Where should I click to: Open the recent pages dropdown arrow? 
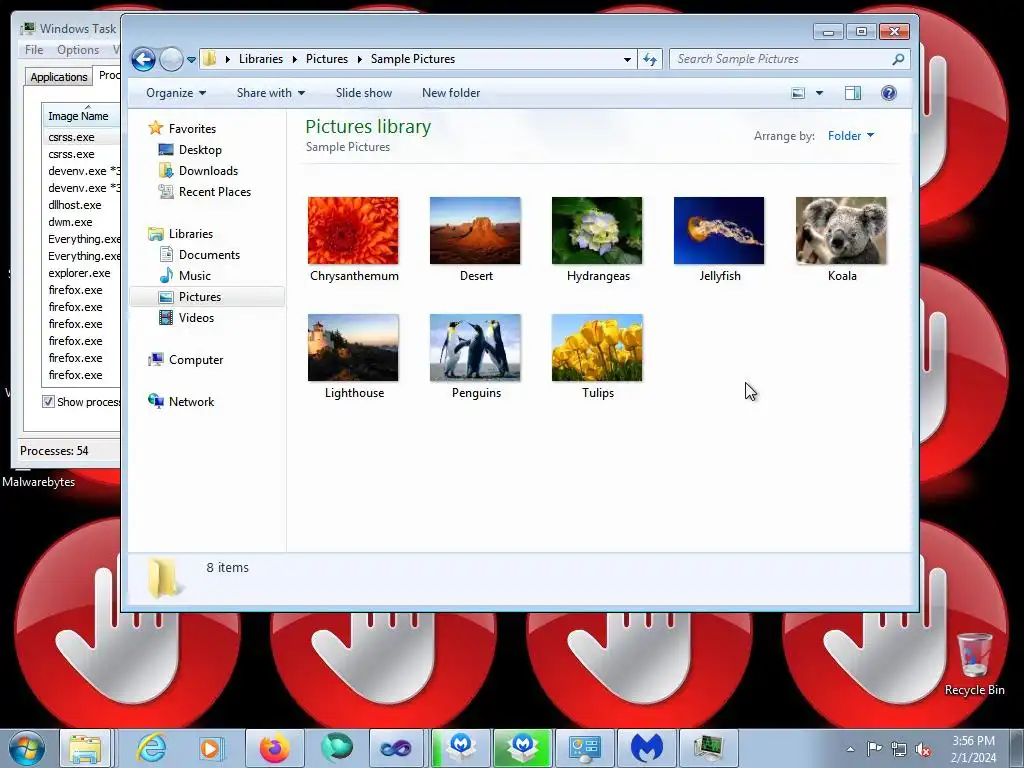[191, 59]
